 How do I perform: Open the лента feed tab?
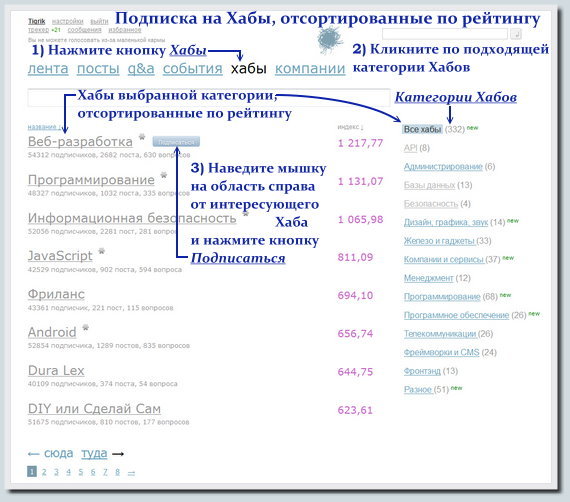pyautogui.click(x=48, y=68)
